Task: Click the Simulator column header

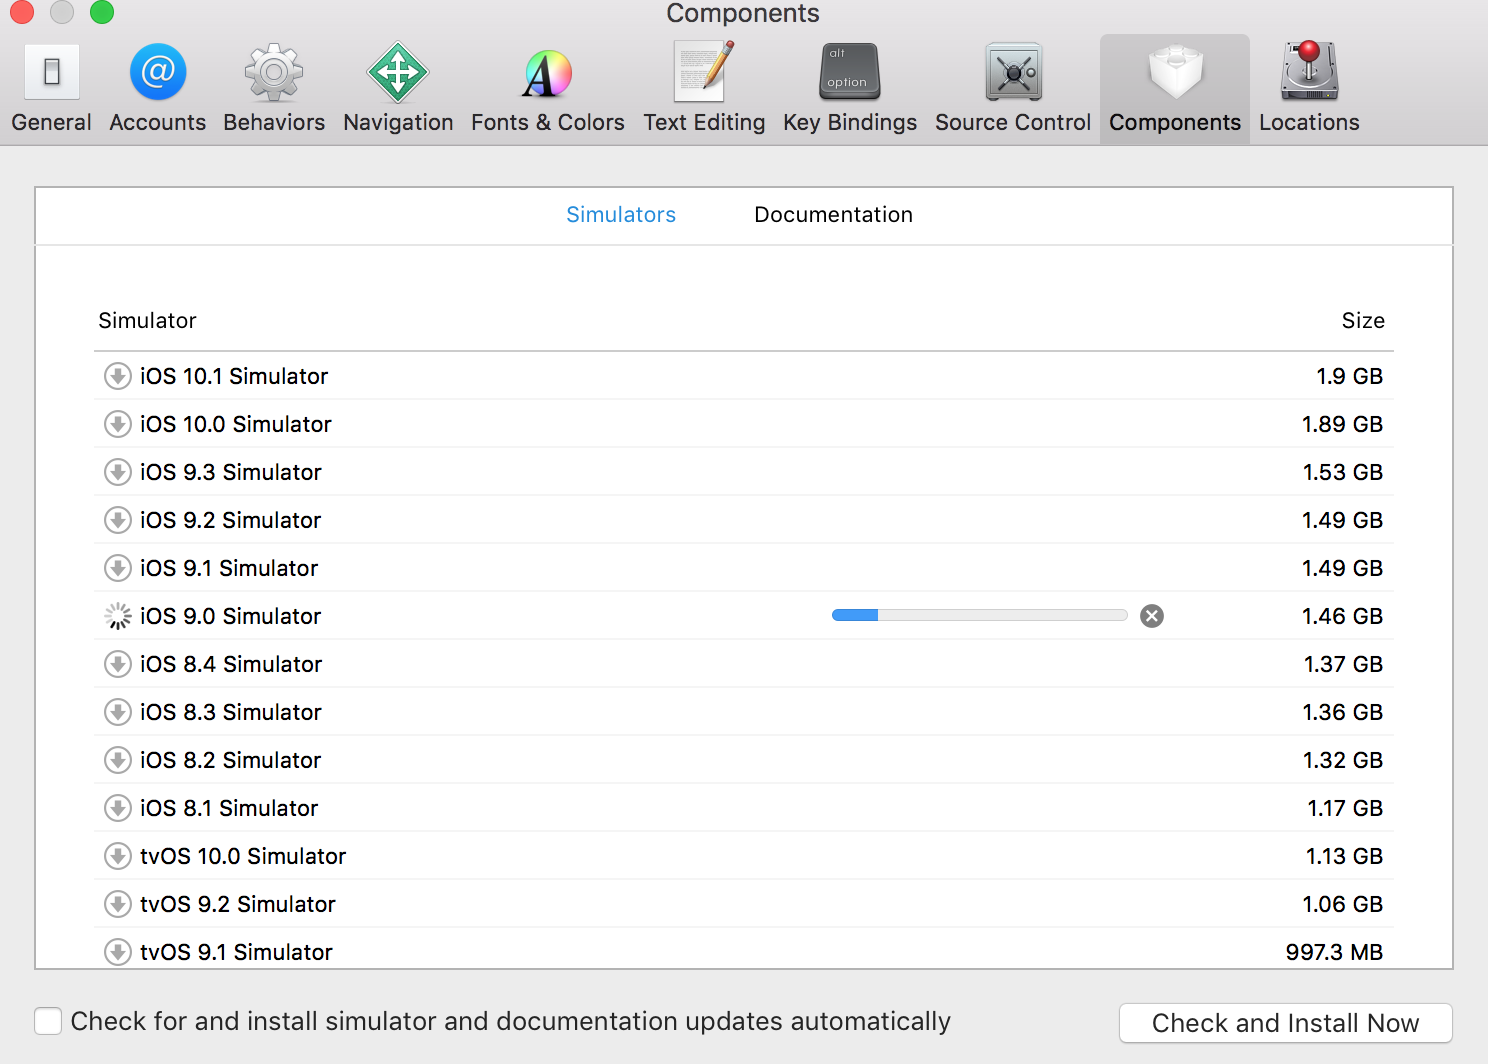Action: coord(147,321)
